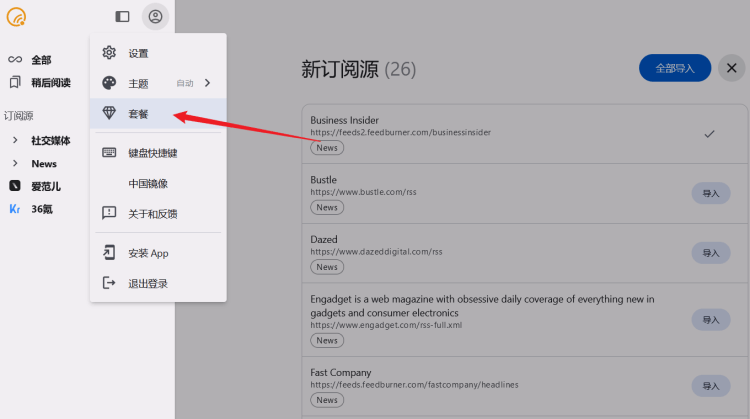Import the Bustle feed

click(x=711, y=193)
